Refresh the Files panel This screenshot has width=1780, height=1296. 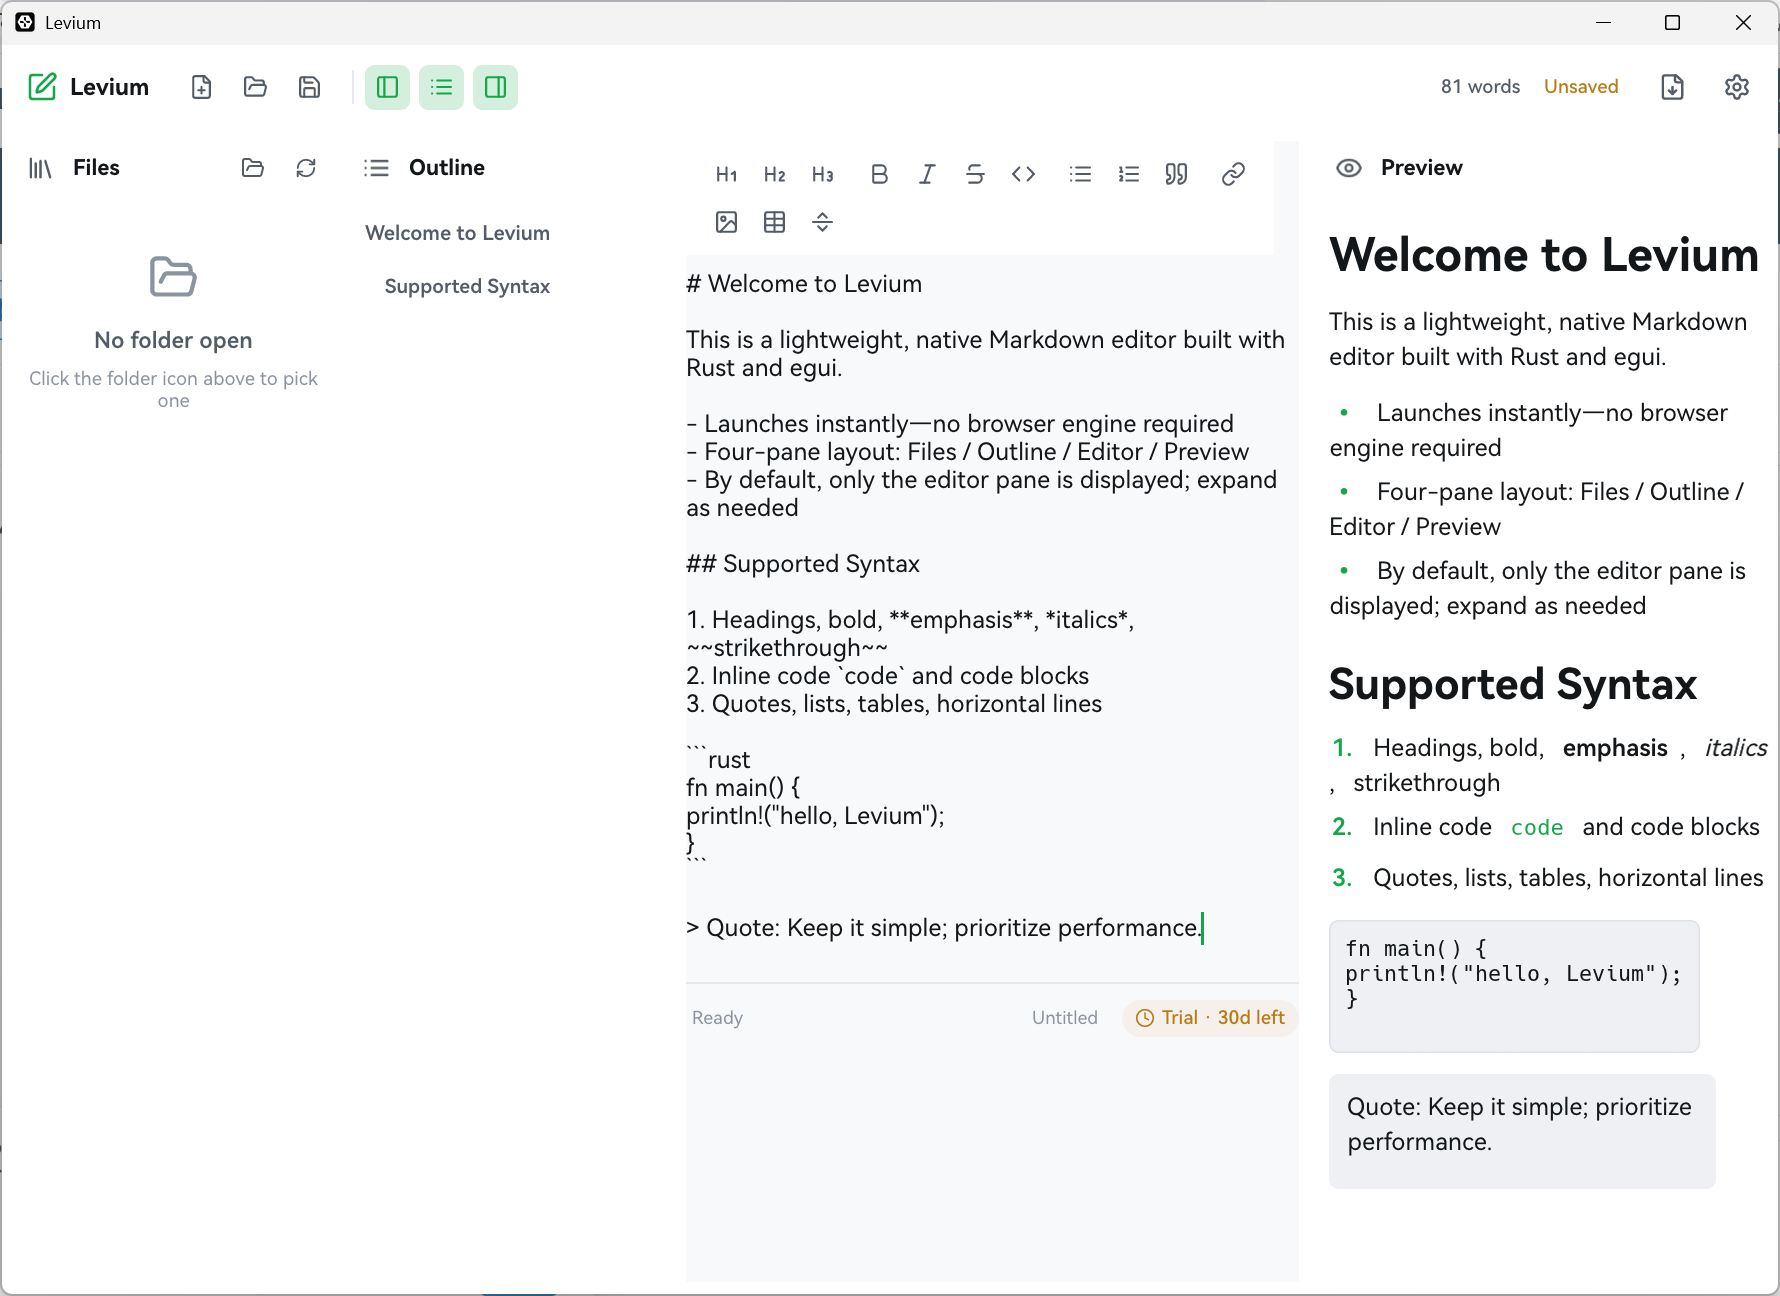pos(306,168)
